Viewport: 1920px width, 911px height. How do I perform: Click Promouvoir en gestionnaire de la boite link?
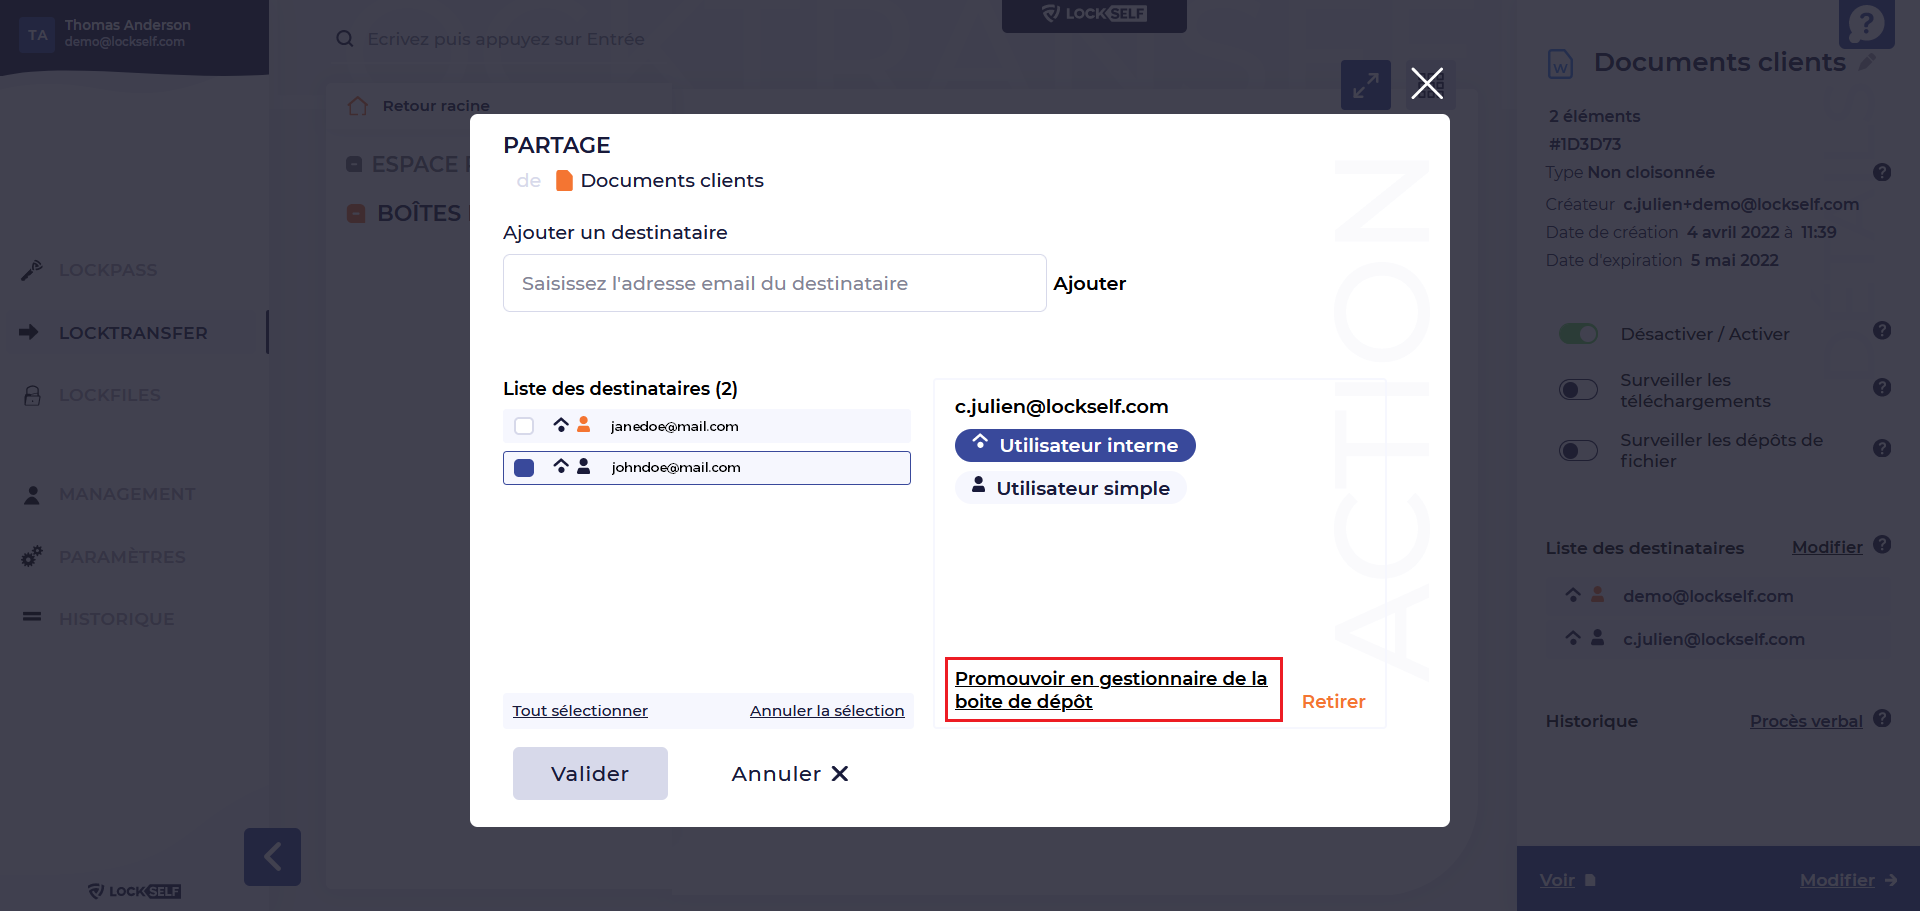(1111, 690)
